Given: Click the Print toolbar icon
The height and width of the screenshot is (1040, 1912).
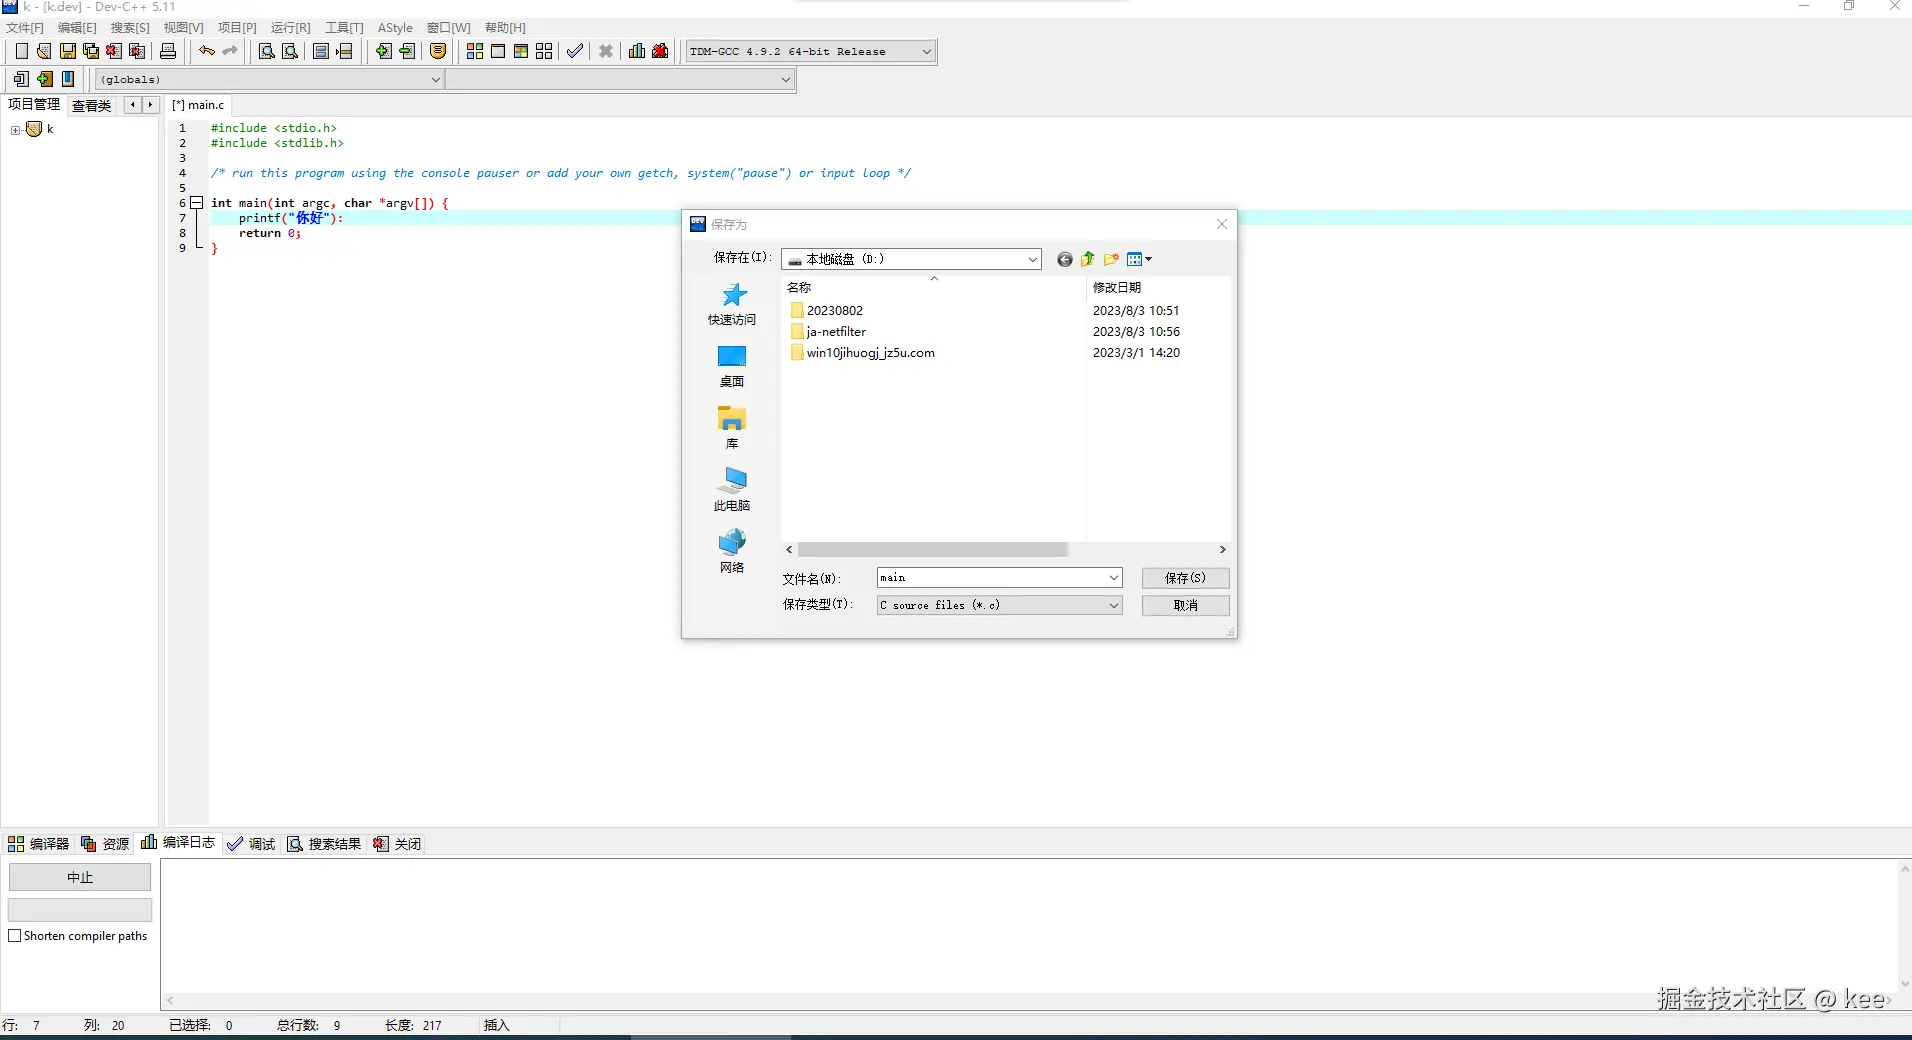Looking at the screenshot, I should 168,51.
